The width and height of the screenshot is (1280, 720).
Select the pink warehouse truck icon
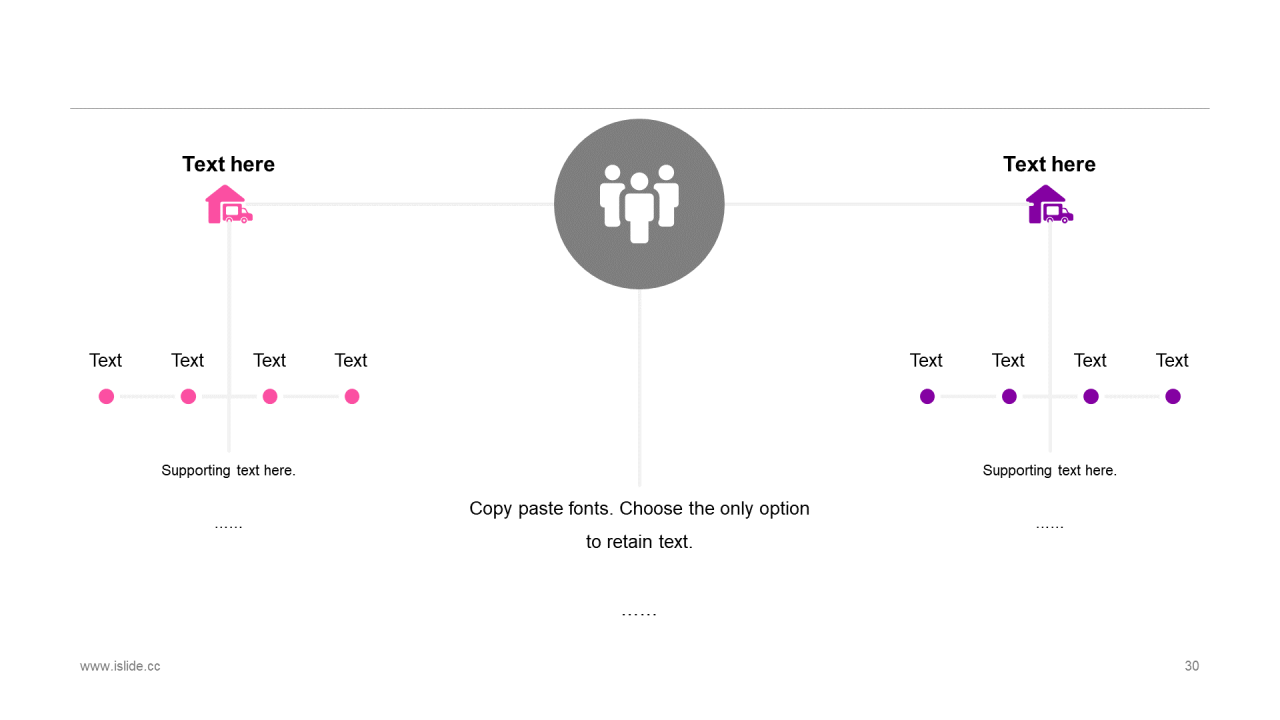(229, 204)
